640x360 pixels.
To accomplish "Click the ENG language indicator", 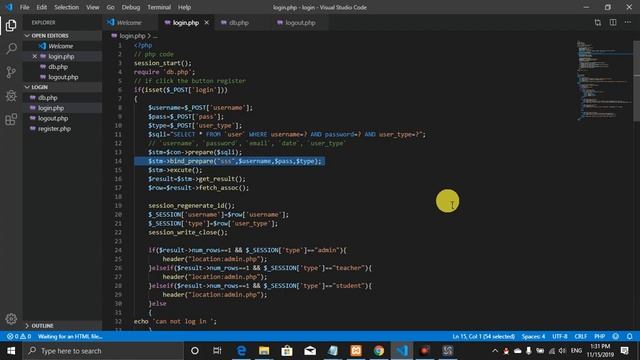I will point(576,351).
